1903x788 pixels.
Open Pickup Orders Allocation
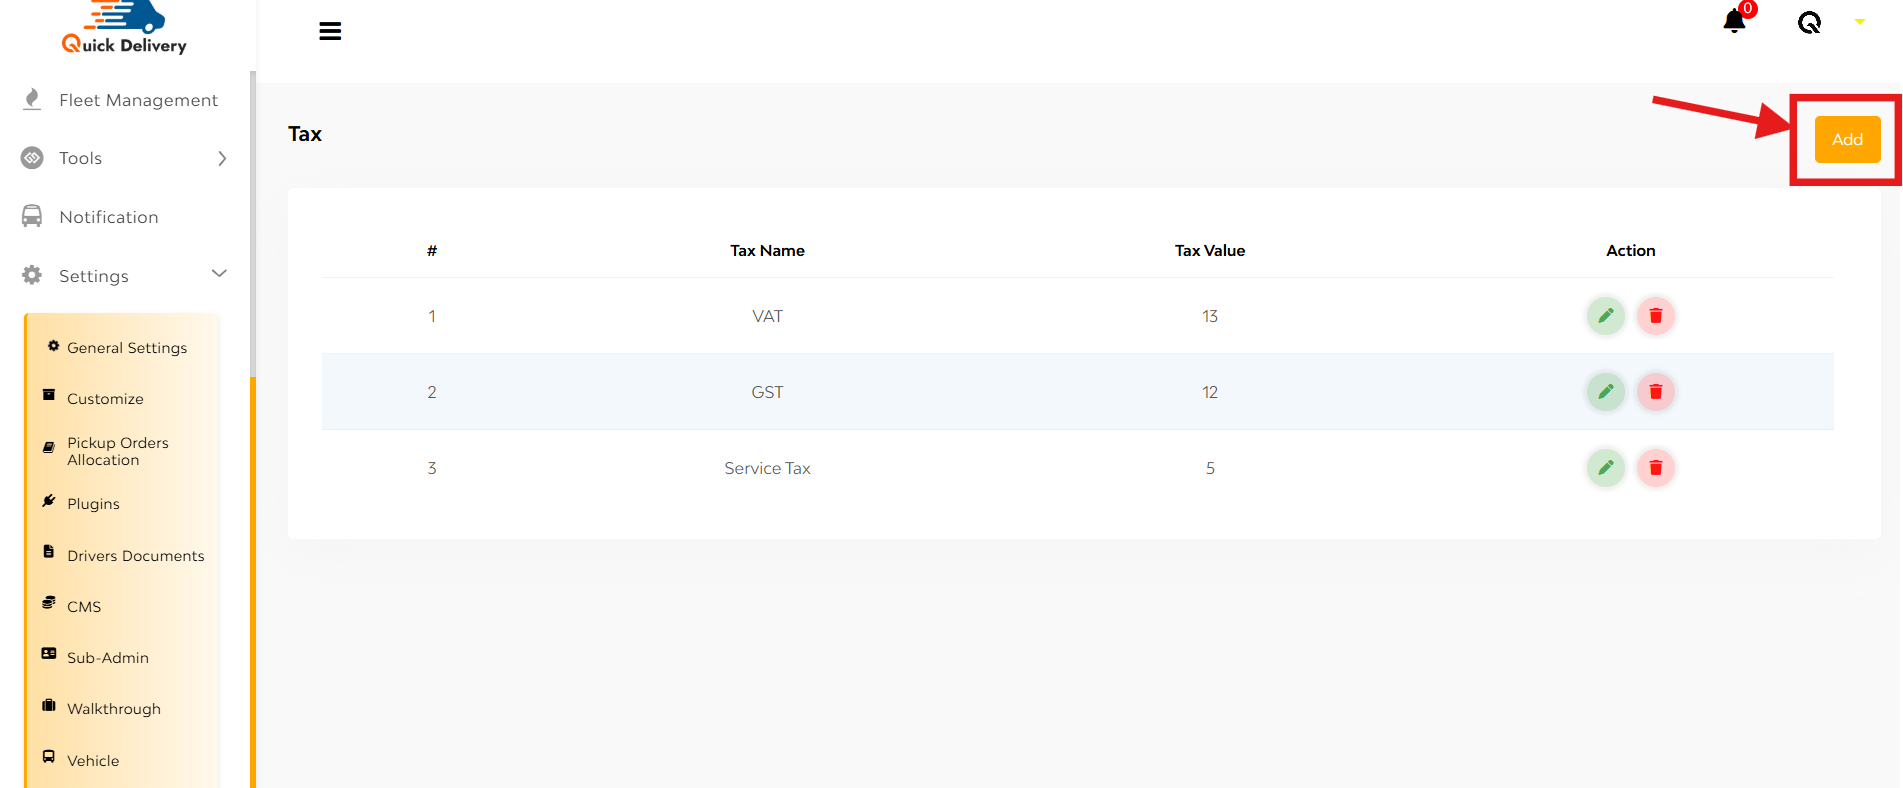pyautogui.click(x=118, y=451)
